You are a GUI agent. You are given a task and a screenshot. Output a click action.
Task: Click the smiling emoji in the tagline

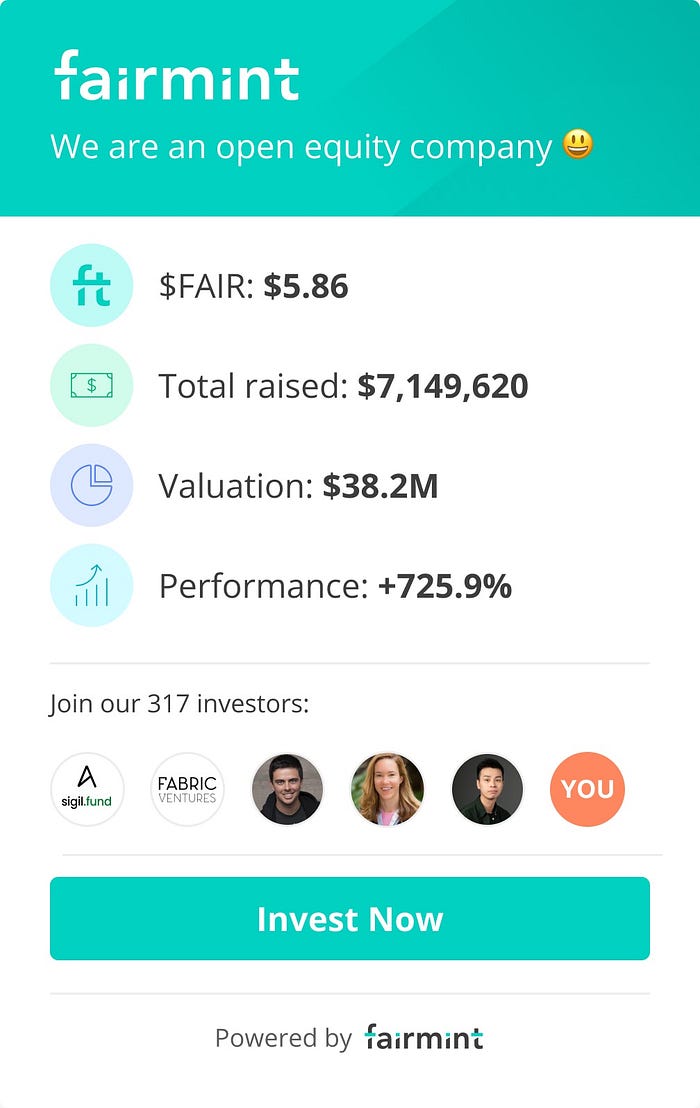click(x=576, y=146)
